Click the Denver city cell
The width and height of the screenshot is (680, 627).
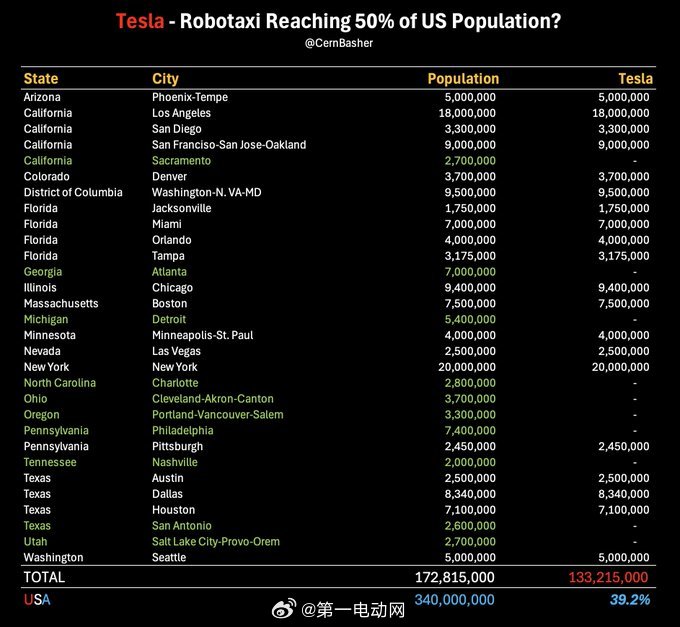(170, 176)
